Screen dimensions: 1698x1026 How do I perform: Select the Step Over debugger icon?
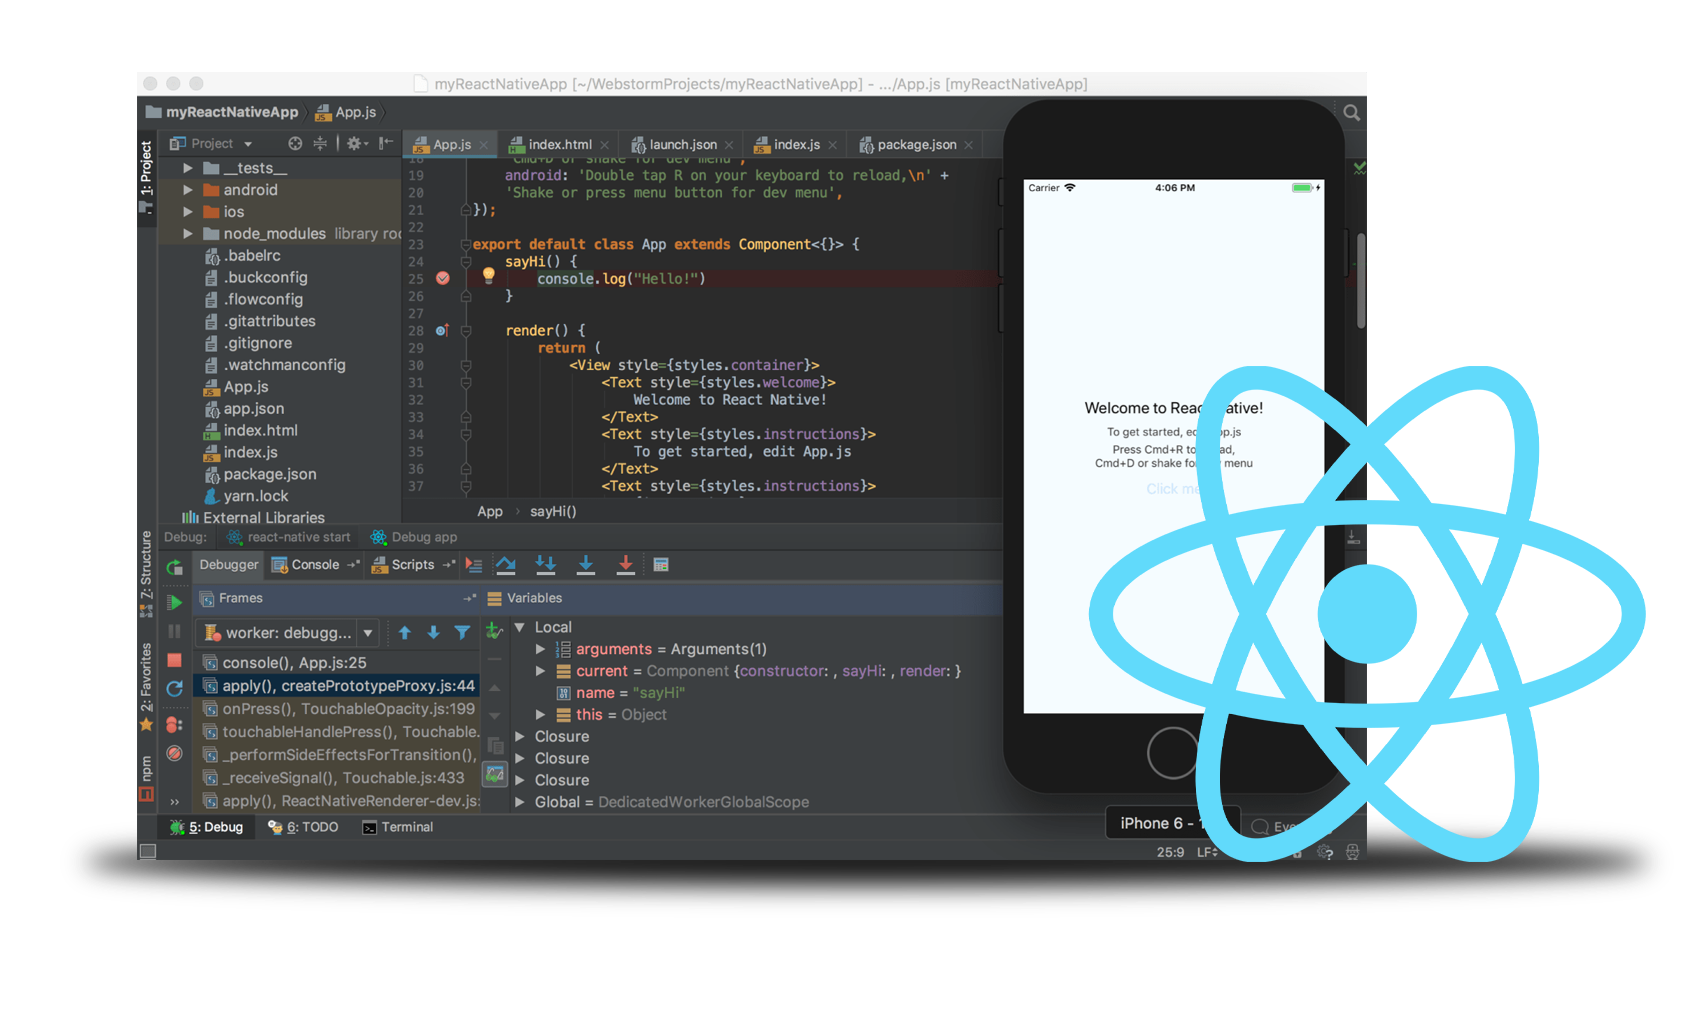click(x=505, y=565)
